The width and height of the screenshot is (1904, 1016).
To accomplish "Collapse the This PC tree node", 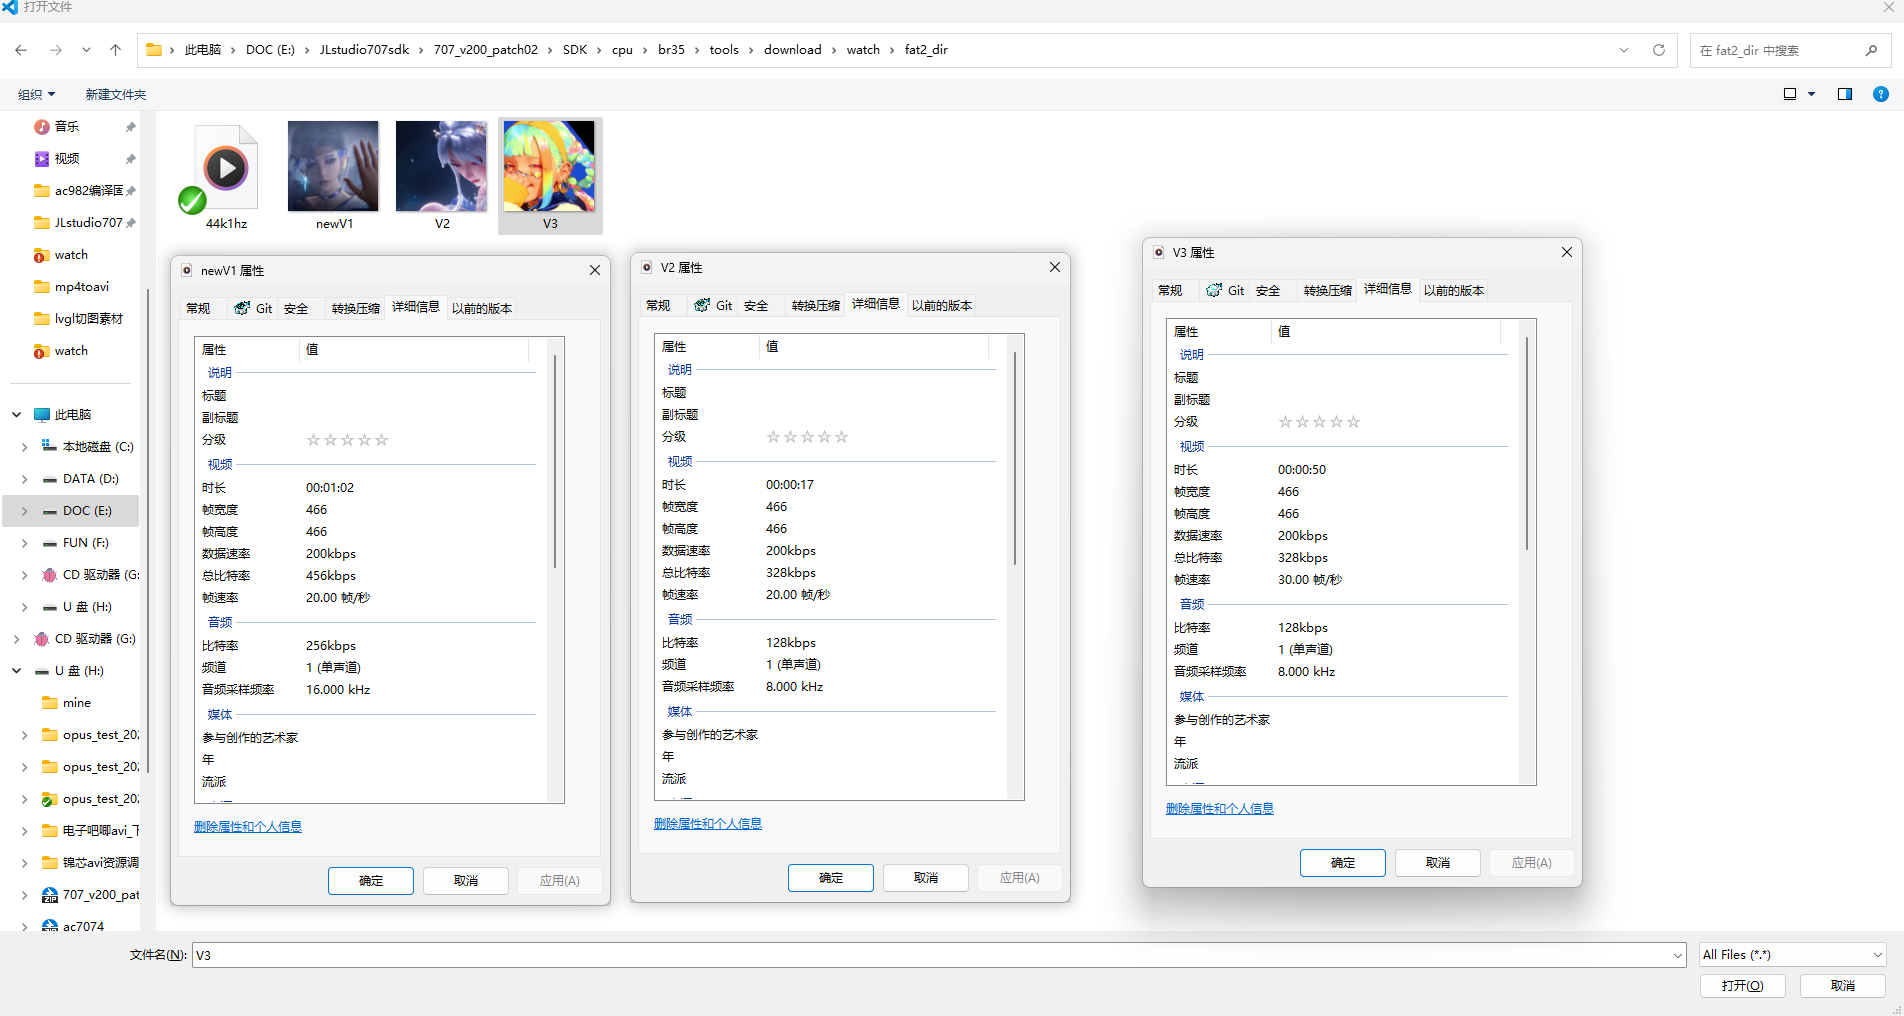I will 16,415.
